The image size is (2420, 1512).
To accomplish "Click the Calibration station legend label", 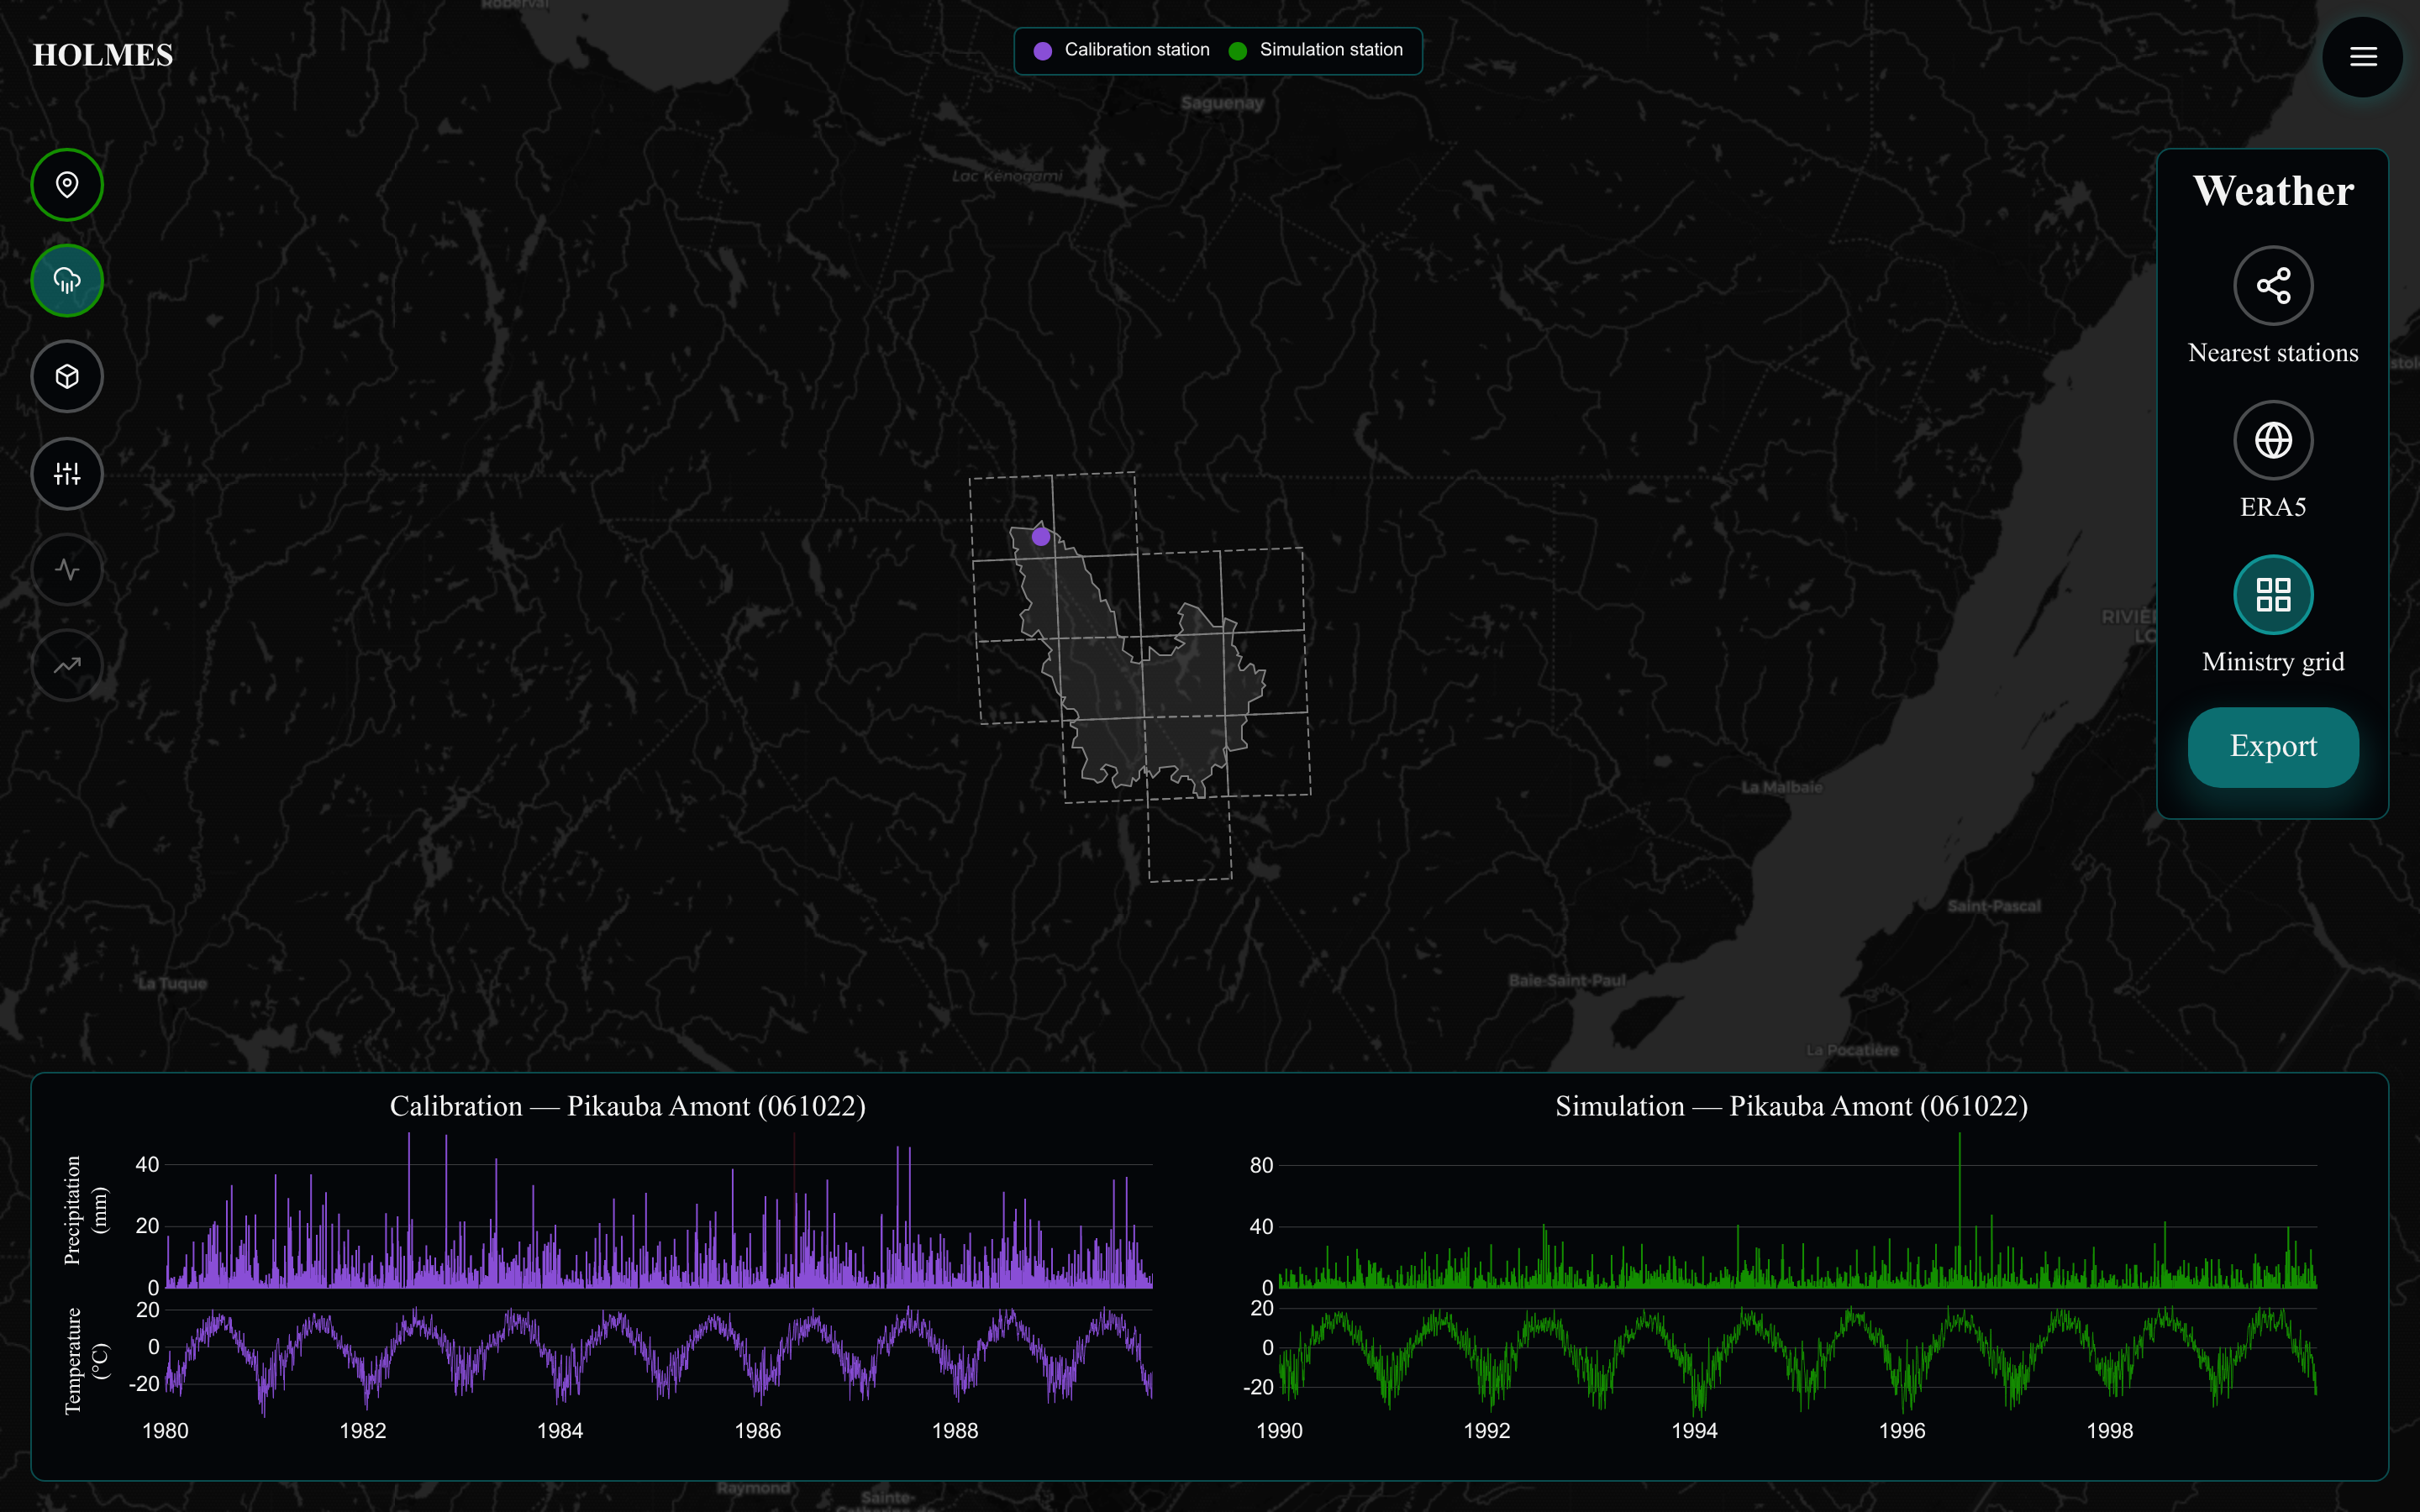I will point(1137,50).
